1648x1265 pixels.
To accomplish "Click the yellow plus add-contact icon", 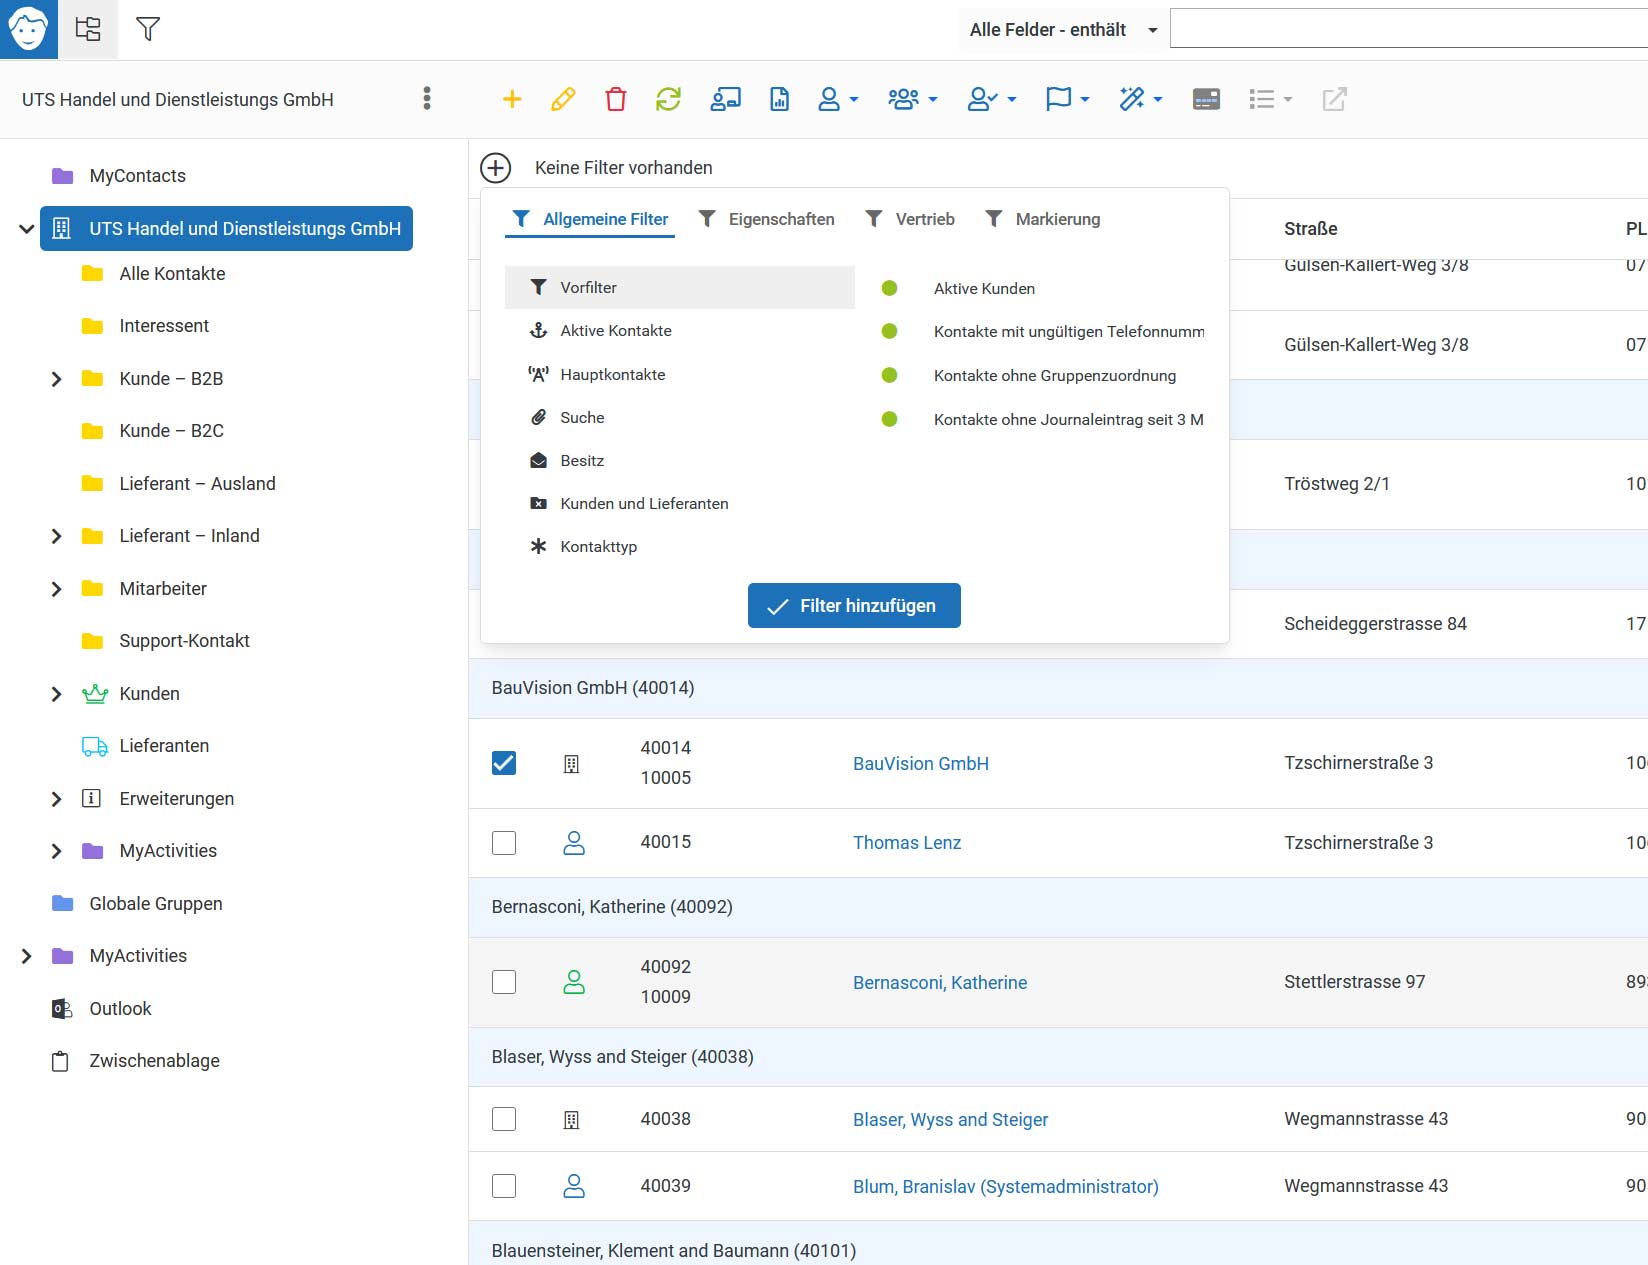I will 512,99.
